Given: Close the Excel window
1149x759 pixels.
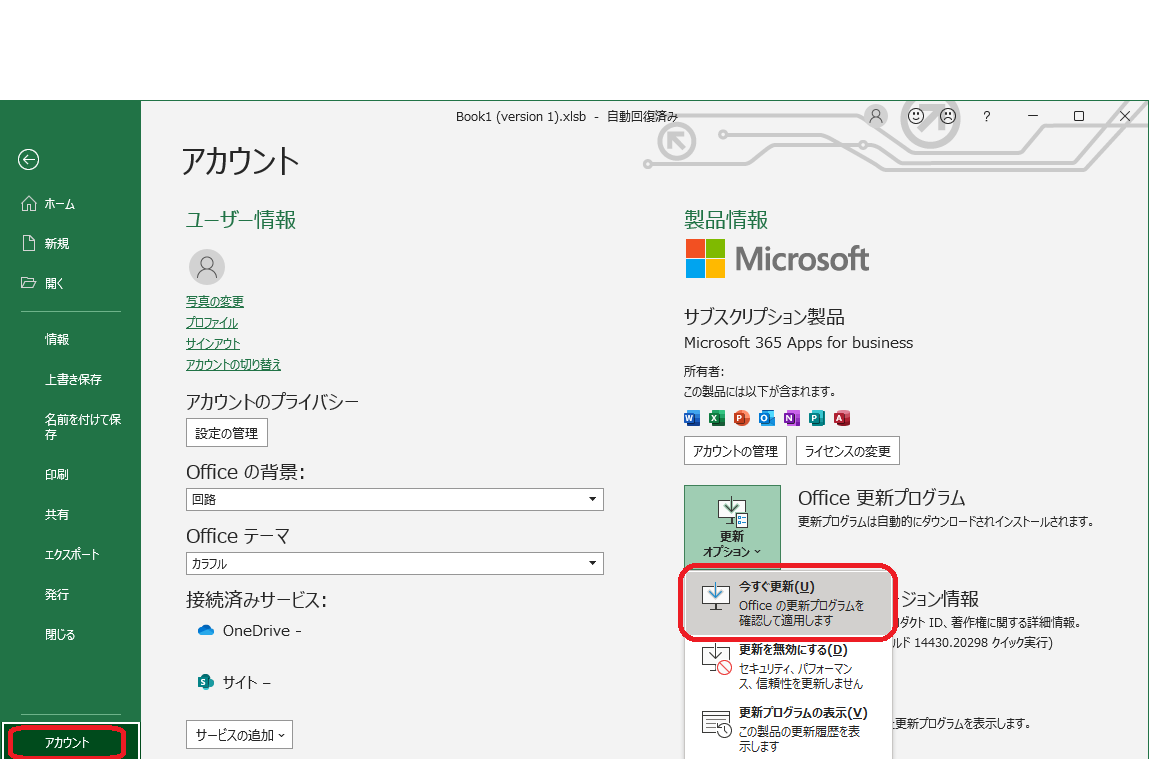Looking at the screenshot, I should pyautogui.click(x=1125, y=116).
